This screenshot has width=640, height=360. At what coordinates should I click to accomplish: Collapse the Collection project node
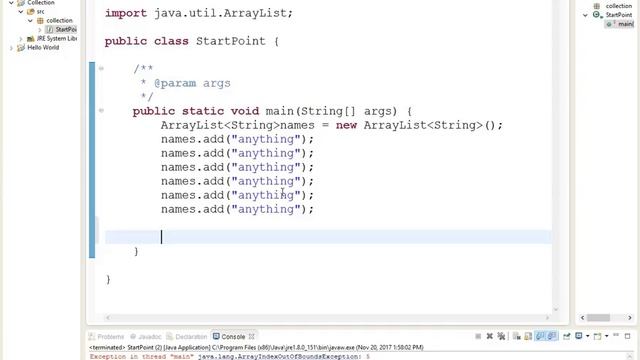pyautogui.click(x=11, y=3)
